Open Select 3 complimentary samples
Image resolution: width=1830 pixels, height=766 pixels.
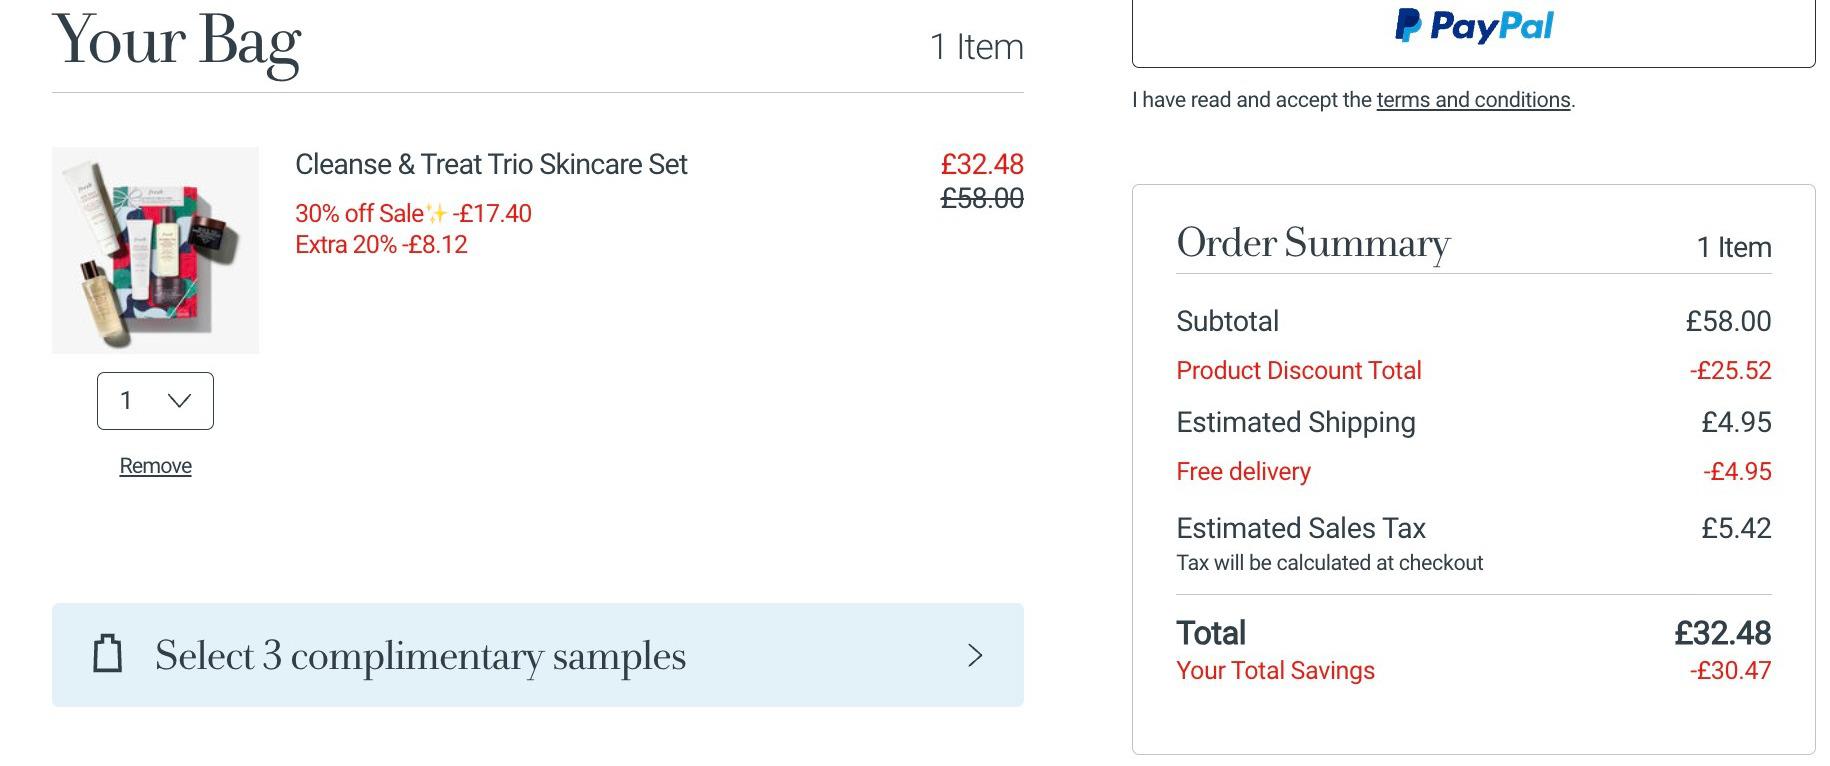pos(538,655)
